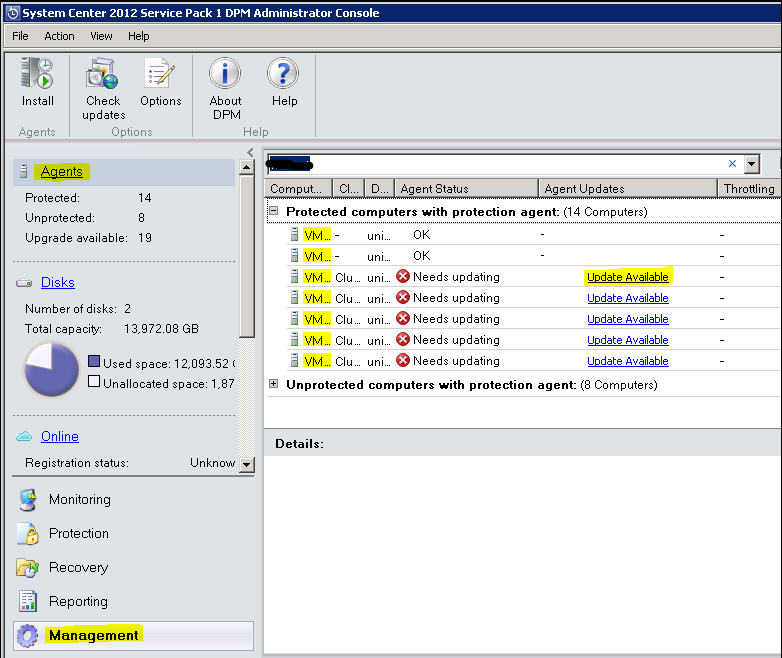Collapse the left navigation pane arrow
The width and height of the screenshot is (782, 658).
point(250,152)
